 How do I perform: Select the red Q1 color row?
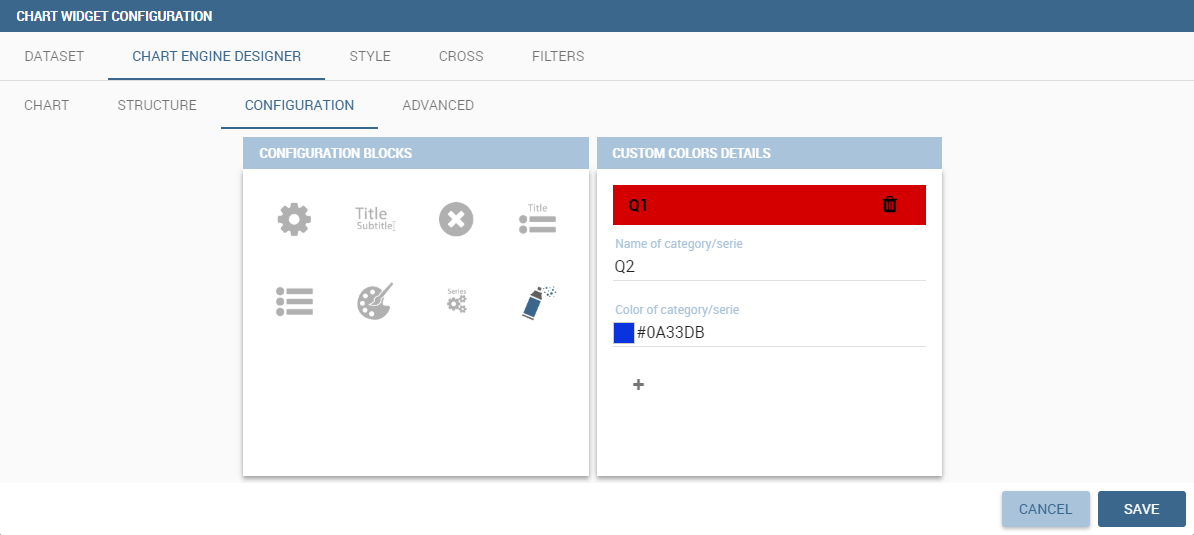pos(769,205)
